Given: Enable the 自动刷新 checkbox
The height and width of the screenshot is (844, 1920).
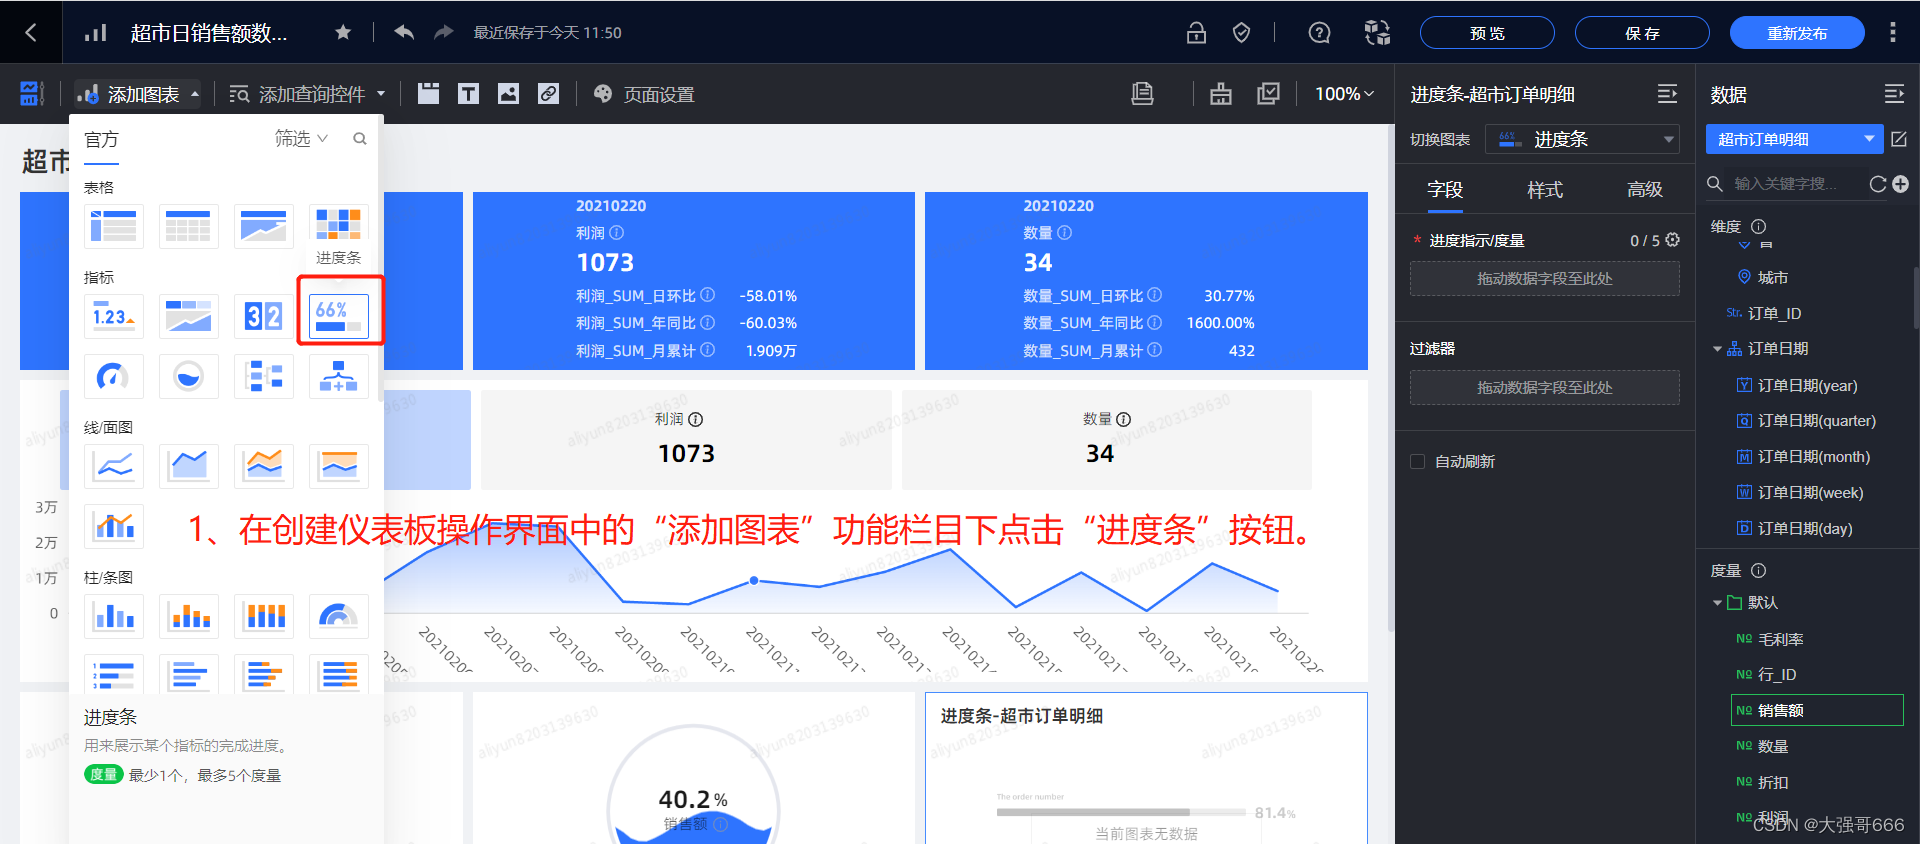Looking at the screenshot, I should pyautogui.click(x=1417, y=461).
